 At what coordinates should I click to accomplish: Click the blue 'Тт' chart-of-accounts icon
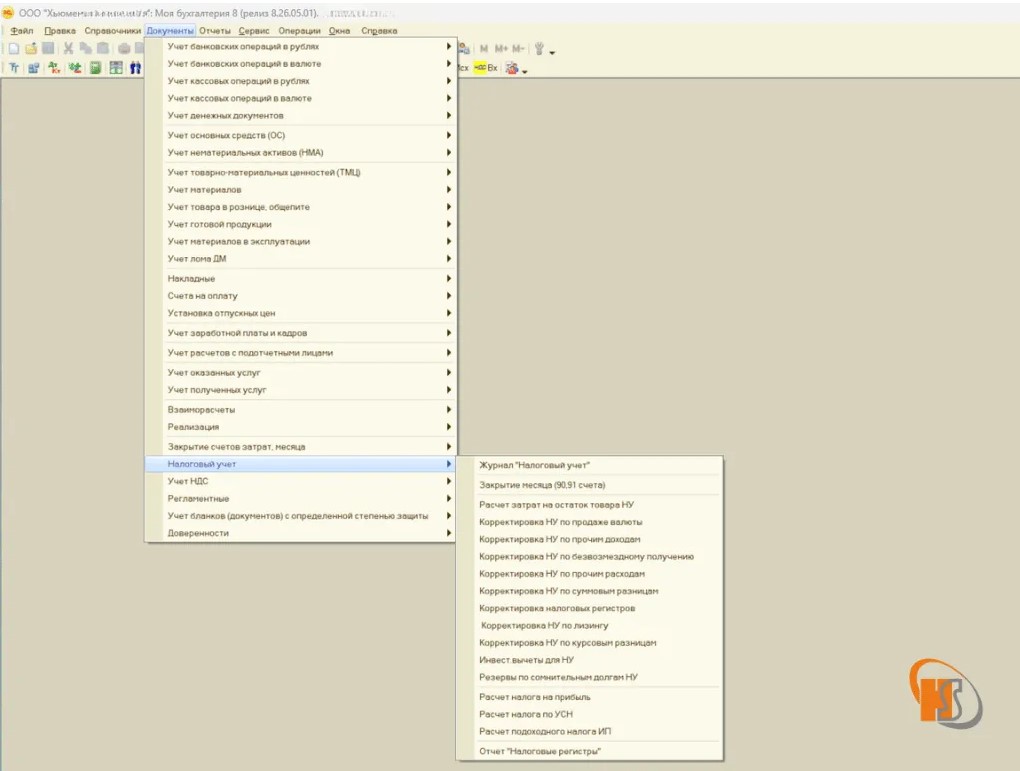tap(14, 68)
